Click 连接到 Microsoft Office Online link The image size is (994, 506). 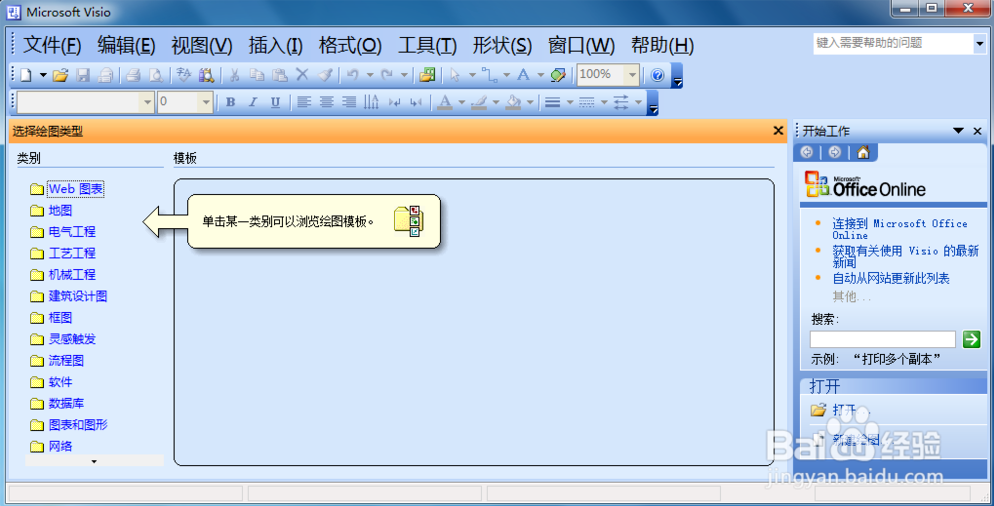click(900, 229)
